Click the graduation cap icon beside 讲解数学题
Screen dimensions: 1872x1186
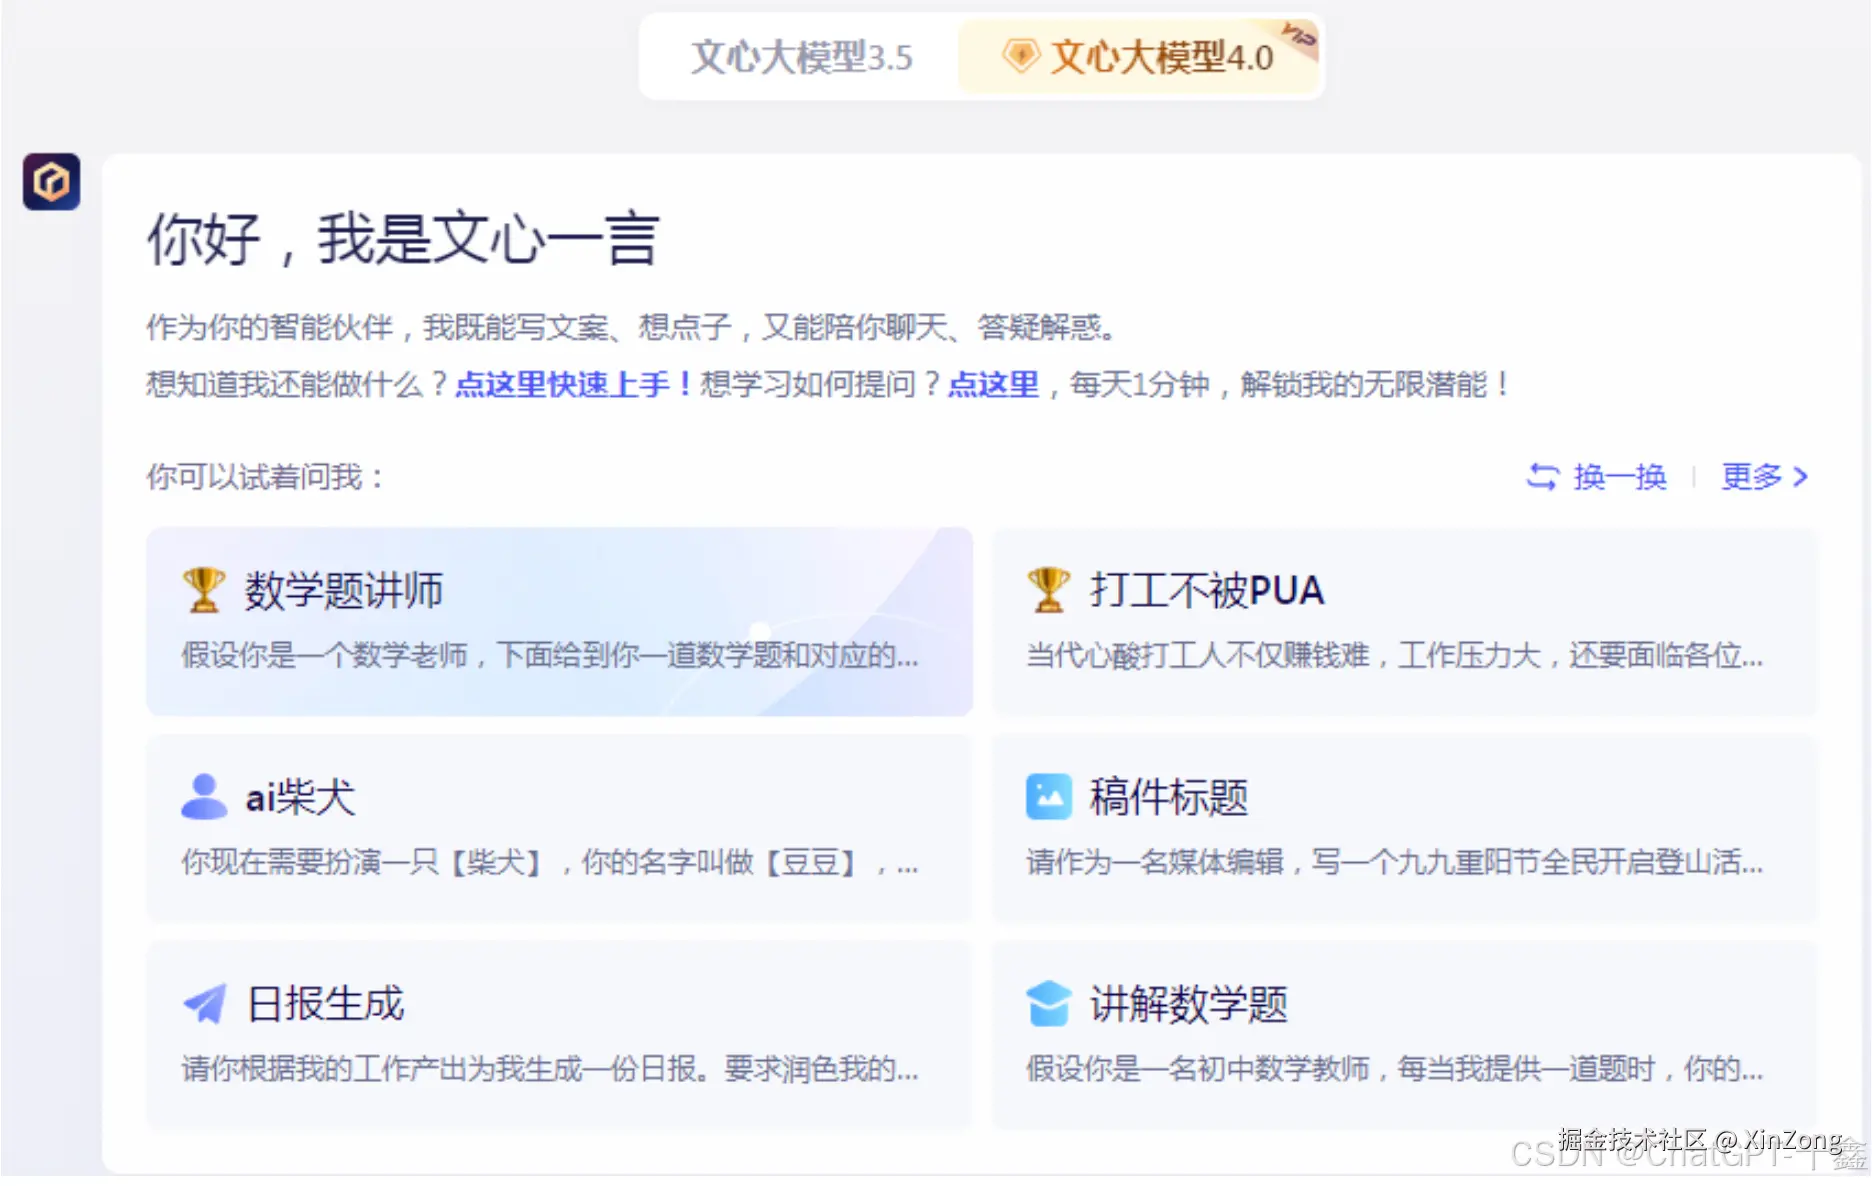tap(1047, 1003)
